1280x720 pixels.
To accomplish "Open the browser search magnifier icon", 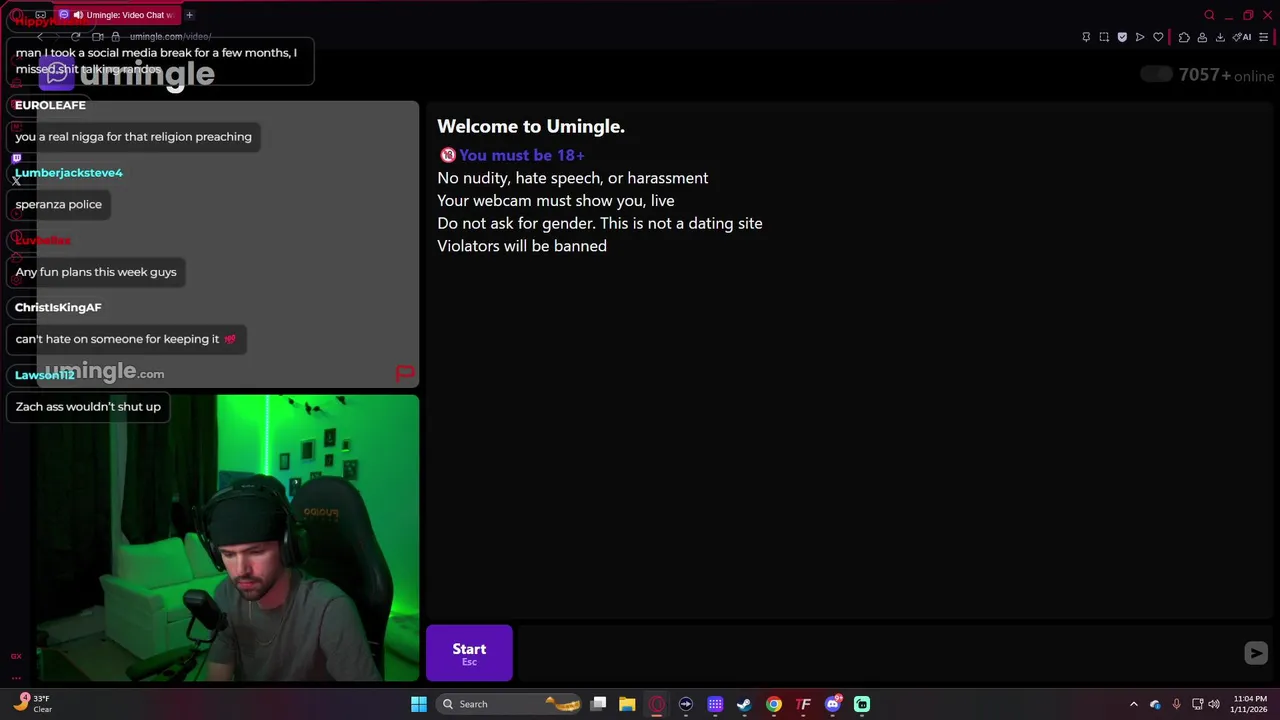I will [1209, 15].
